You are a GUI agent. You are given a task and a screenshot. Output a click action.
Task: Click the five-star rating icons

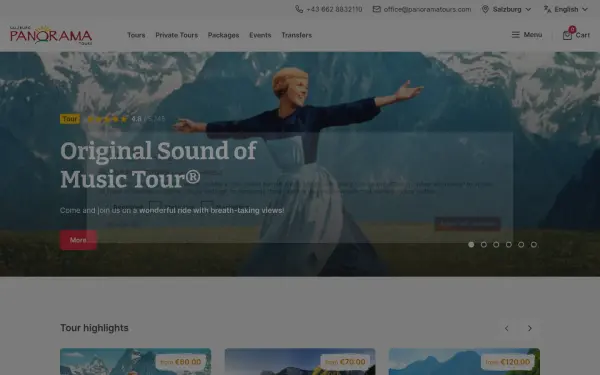tap(107, 119)
